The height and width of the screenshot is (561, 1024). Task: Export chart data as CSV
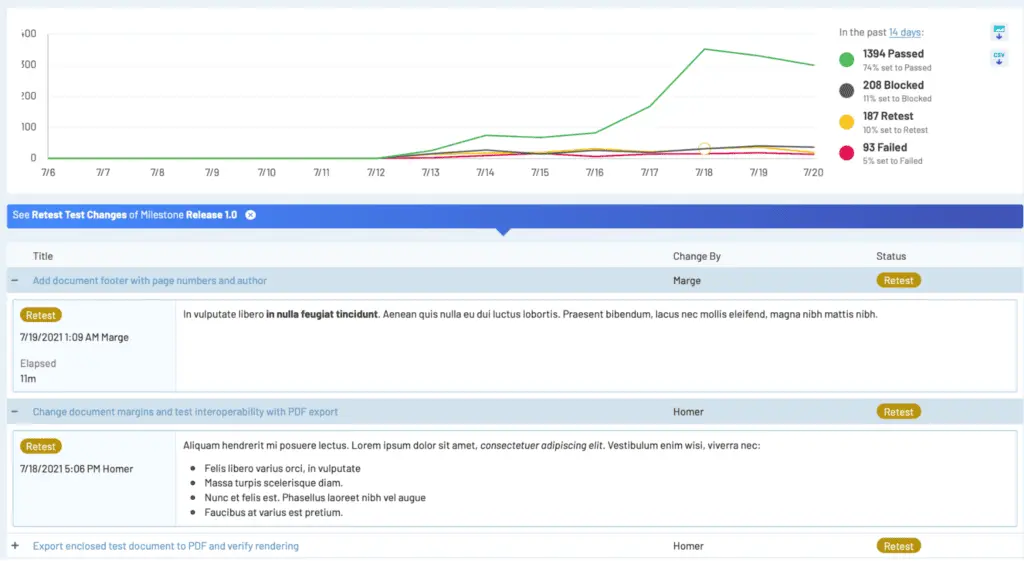[x=999, y=57]
